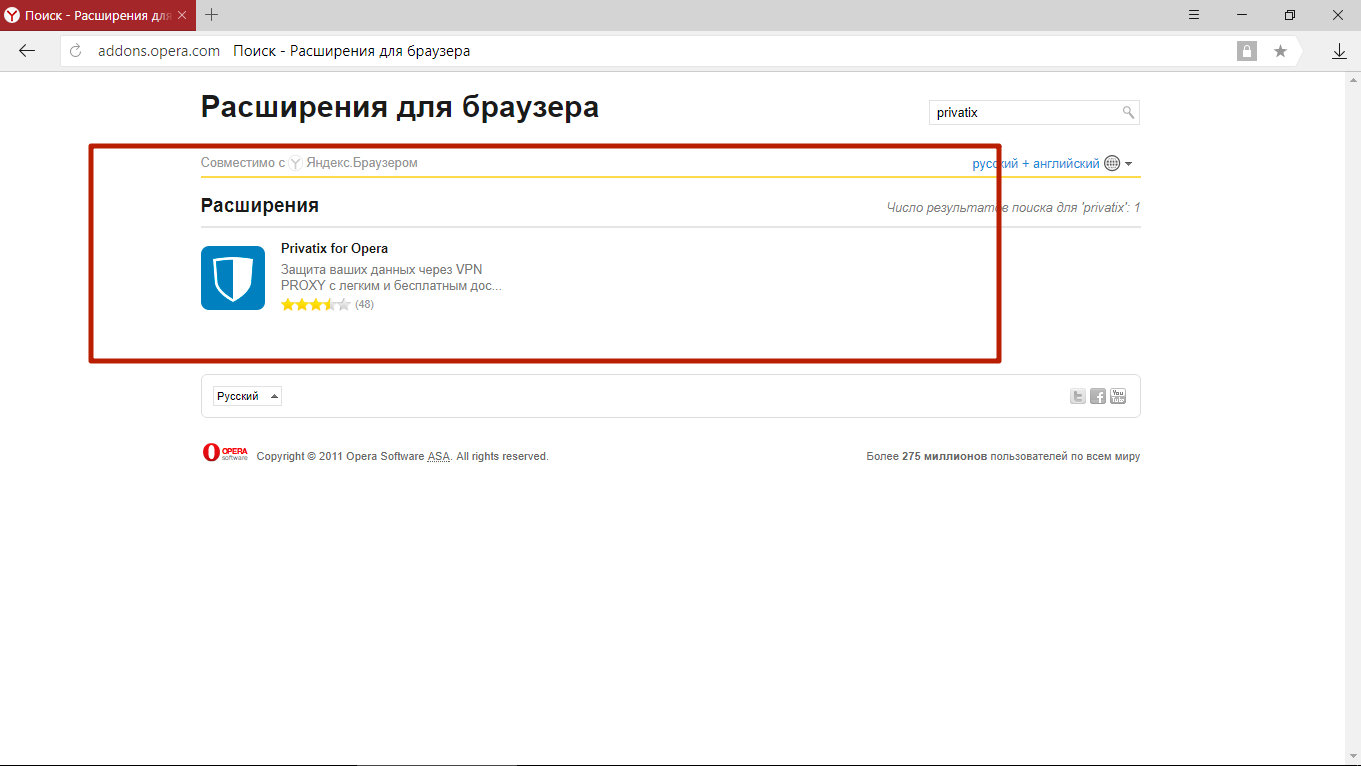Click the Yandex logo on the tab
This screenshot has width=1361, height=766.
(x=12, y=15)
